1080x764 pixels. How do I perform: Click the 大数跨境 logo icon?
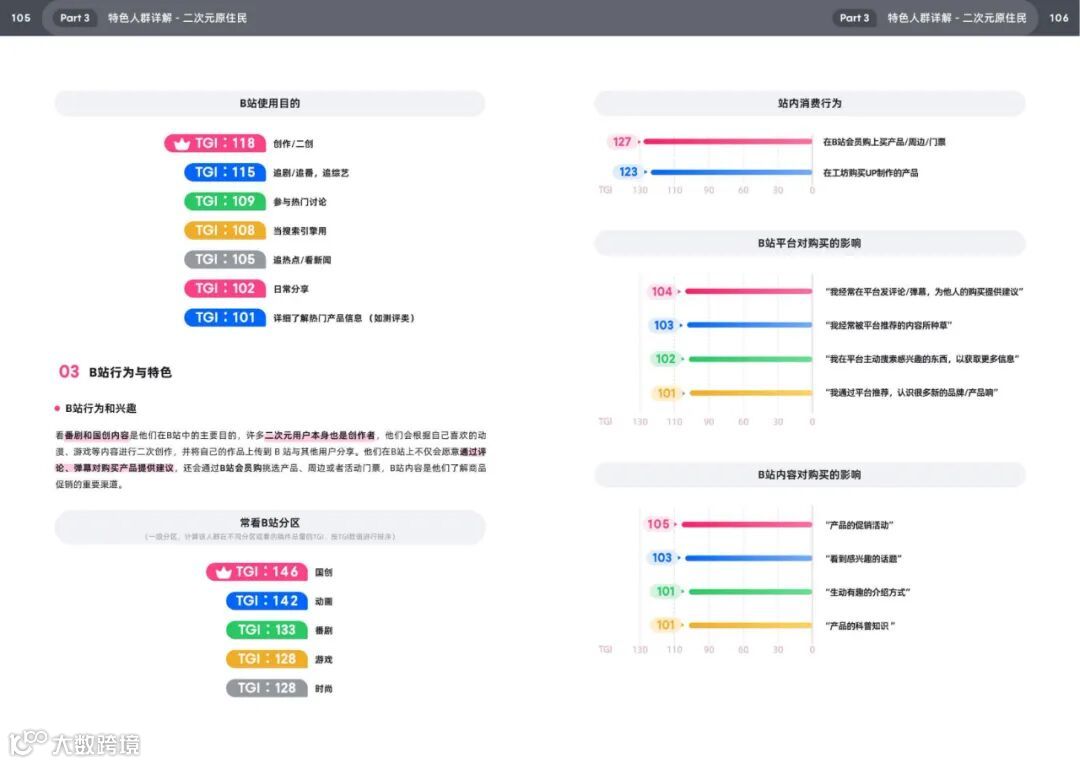coord(28,743)
